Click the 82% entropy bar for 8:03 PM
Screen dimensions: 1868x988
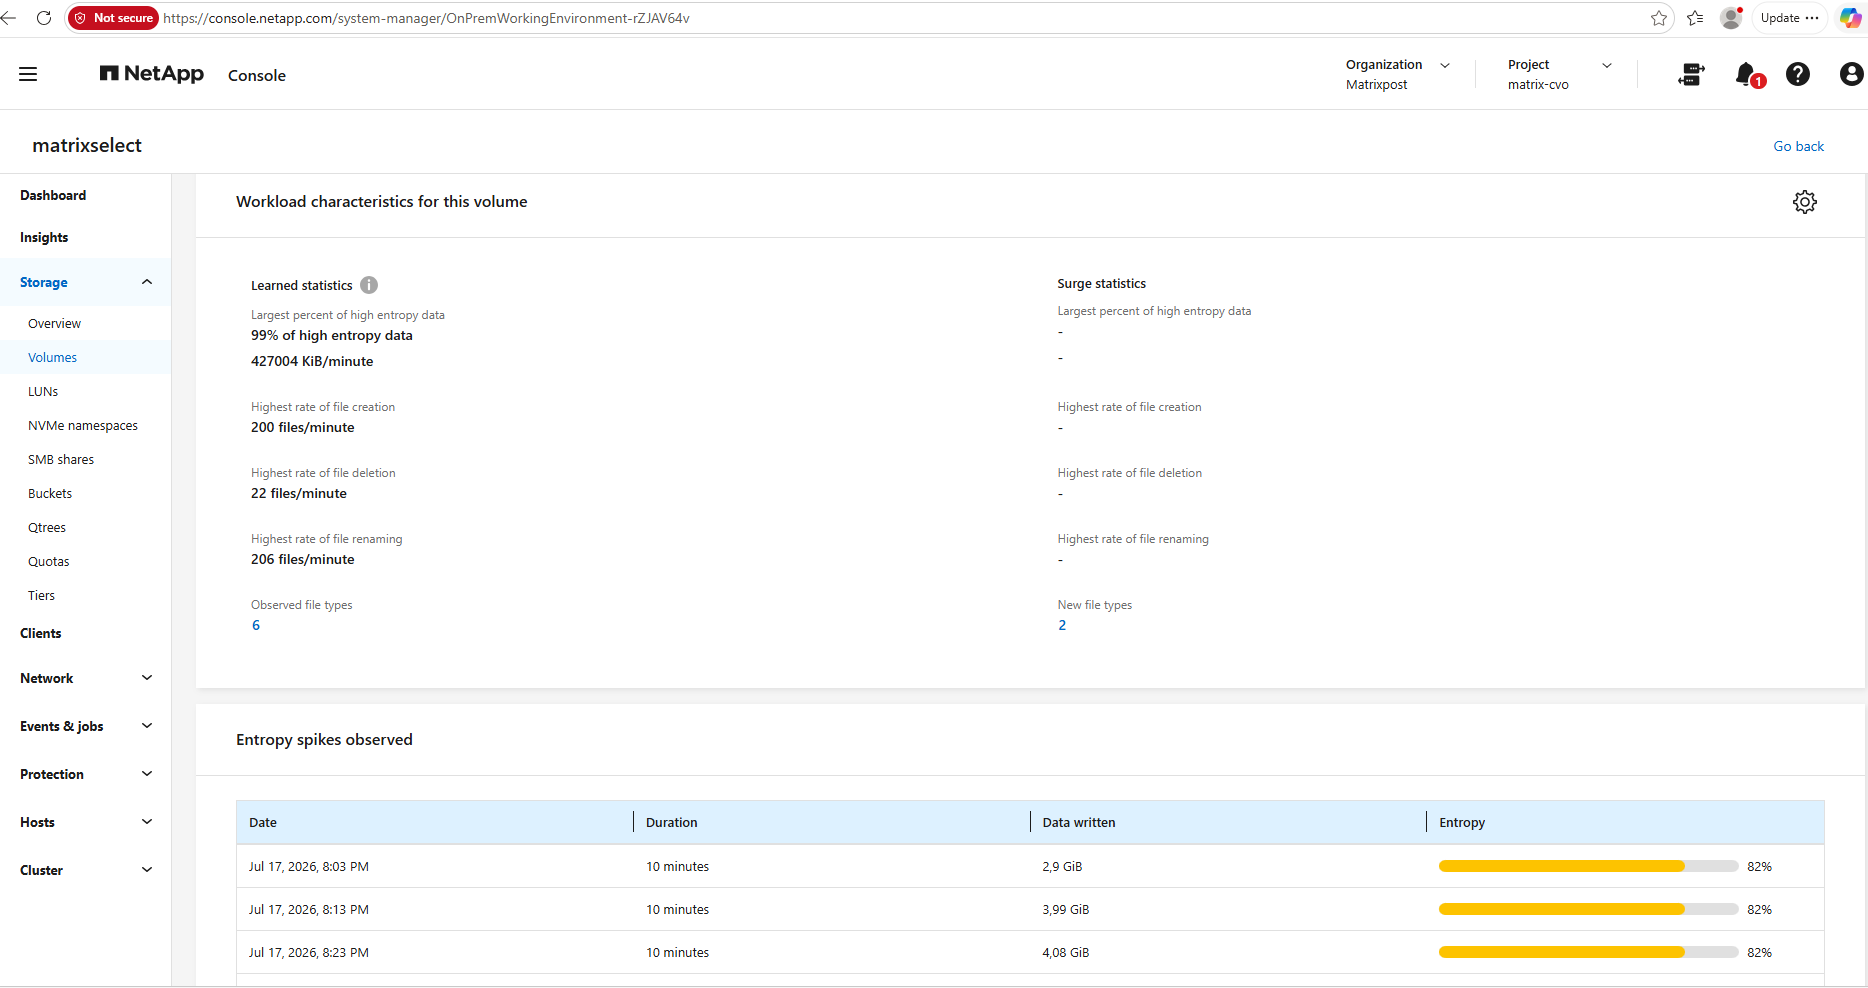(1588, 866)
